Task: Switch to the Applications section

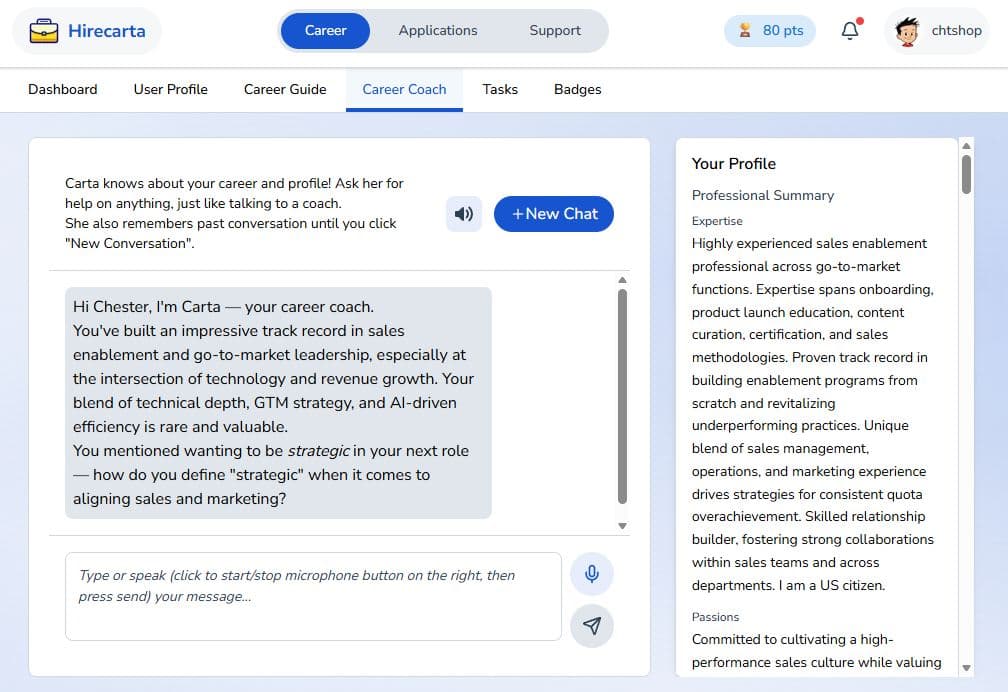Action: [438, 31]
